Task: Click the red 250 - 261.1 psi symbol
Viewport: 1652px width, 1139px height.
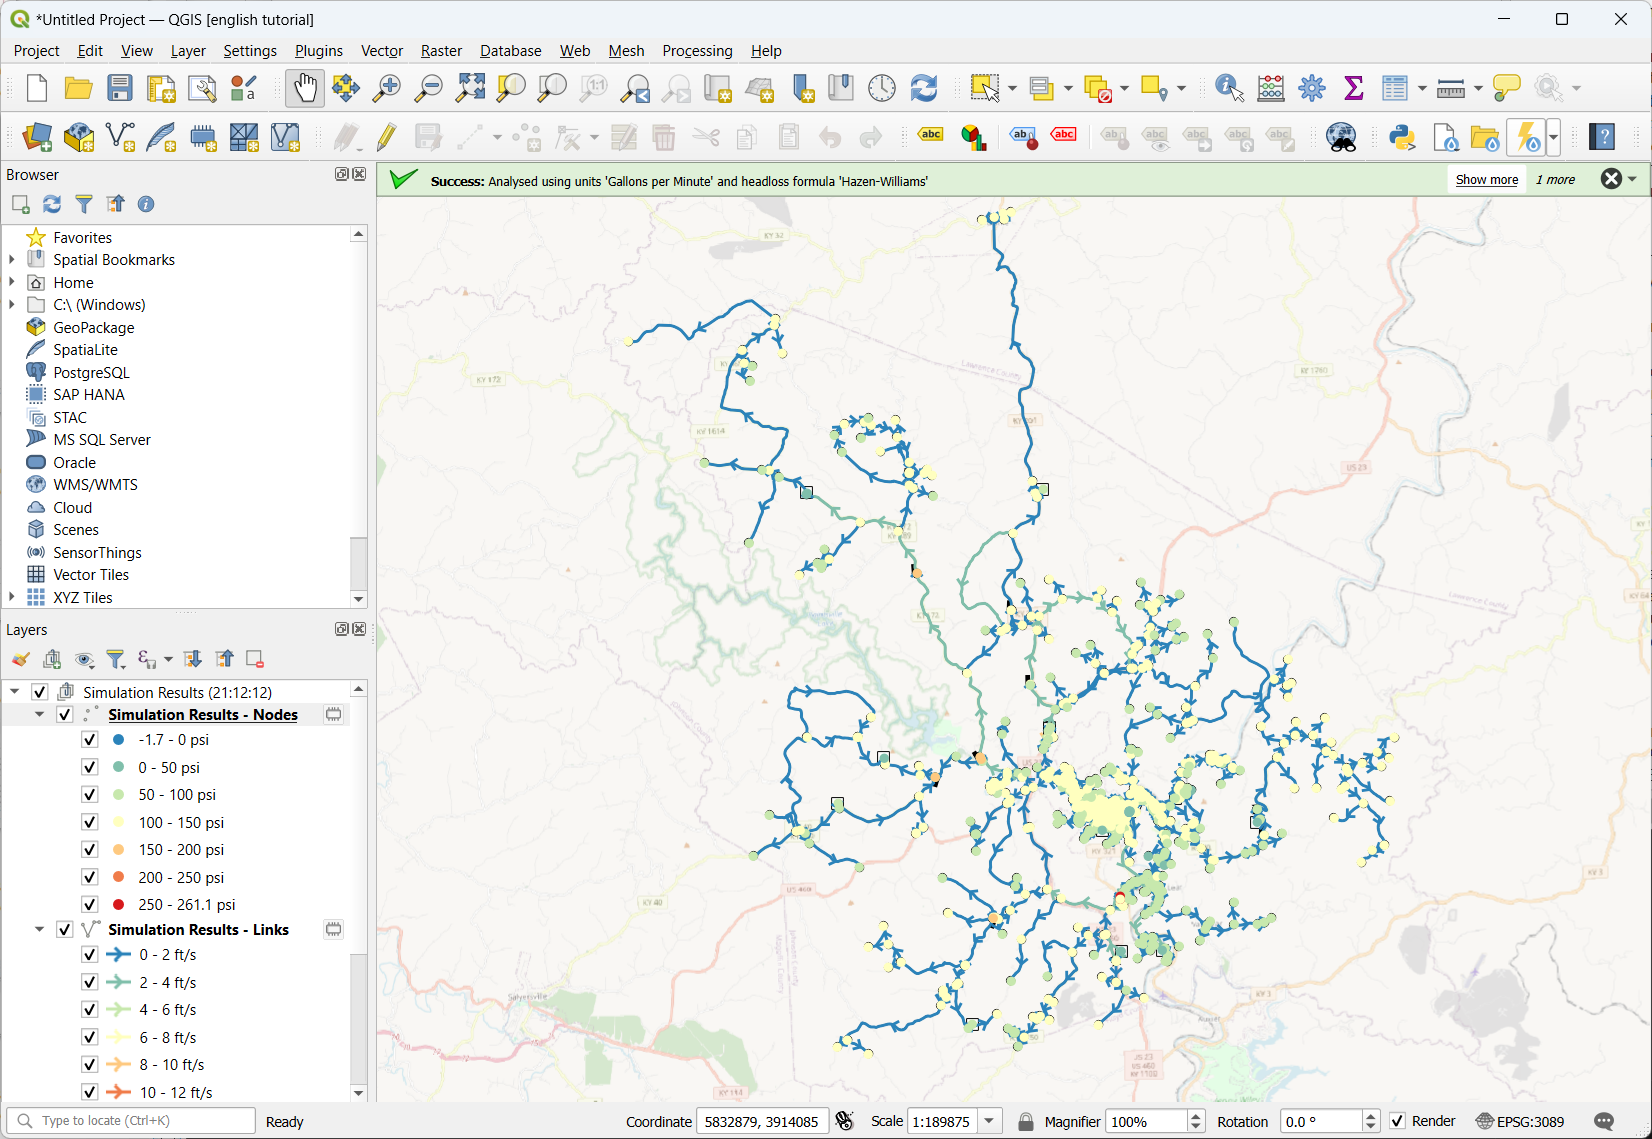Action: pos(119,905)
